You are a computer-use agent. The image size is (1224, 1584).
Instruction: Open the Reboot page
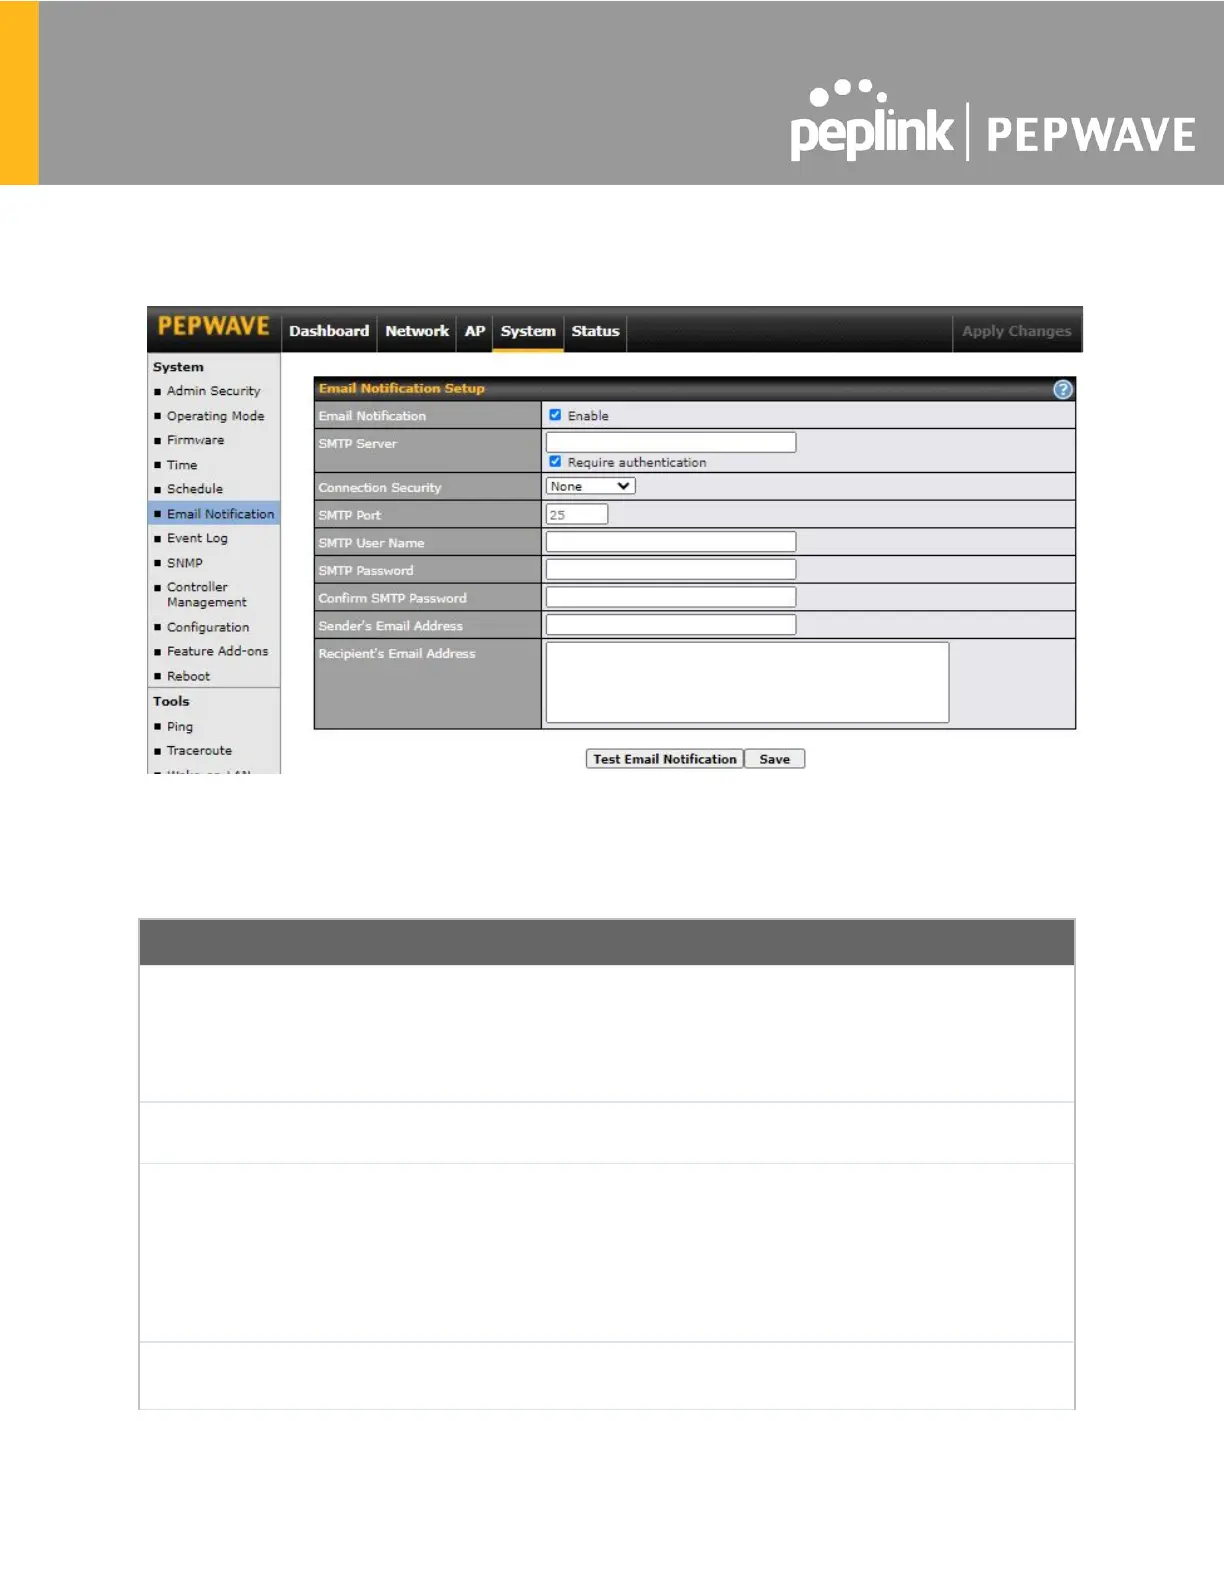(x=188, y=676)
